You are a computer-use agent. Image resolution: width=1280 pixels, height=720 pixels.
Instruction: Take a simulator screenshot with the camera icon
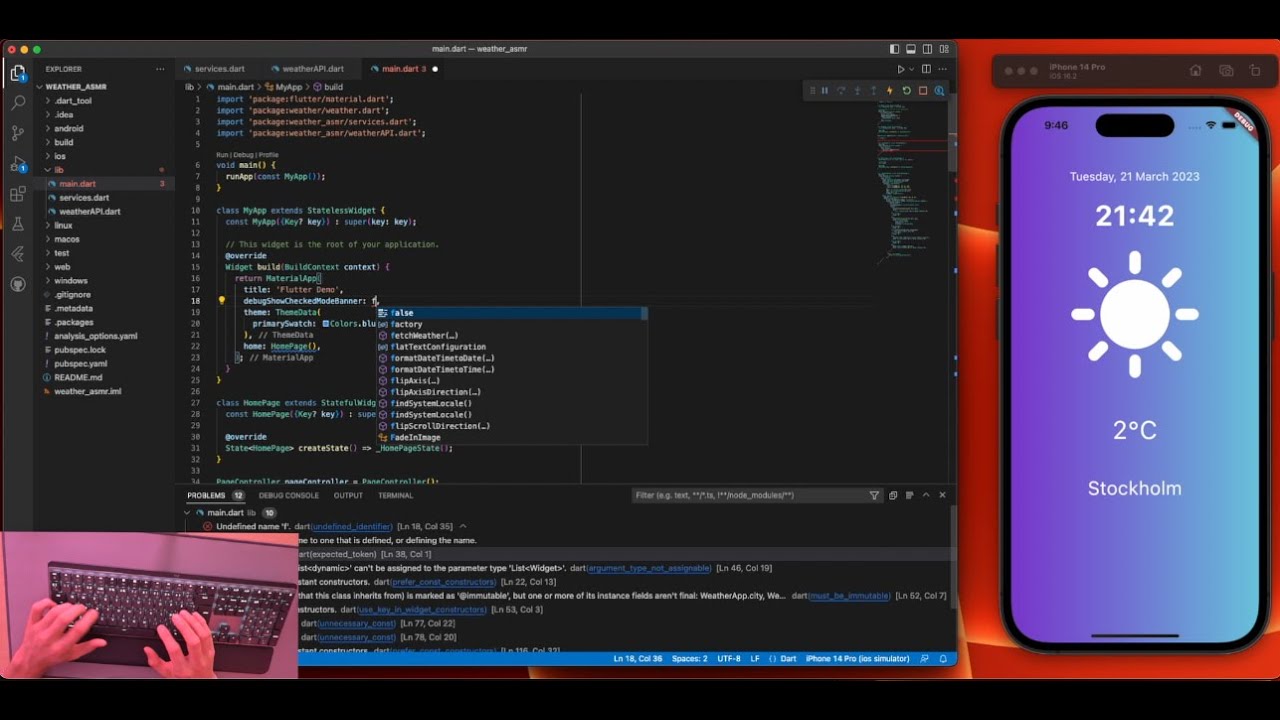(x=1226, y=71)
